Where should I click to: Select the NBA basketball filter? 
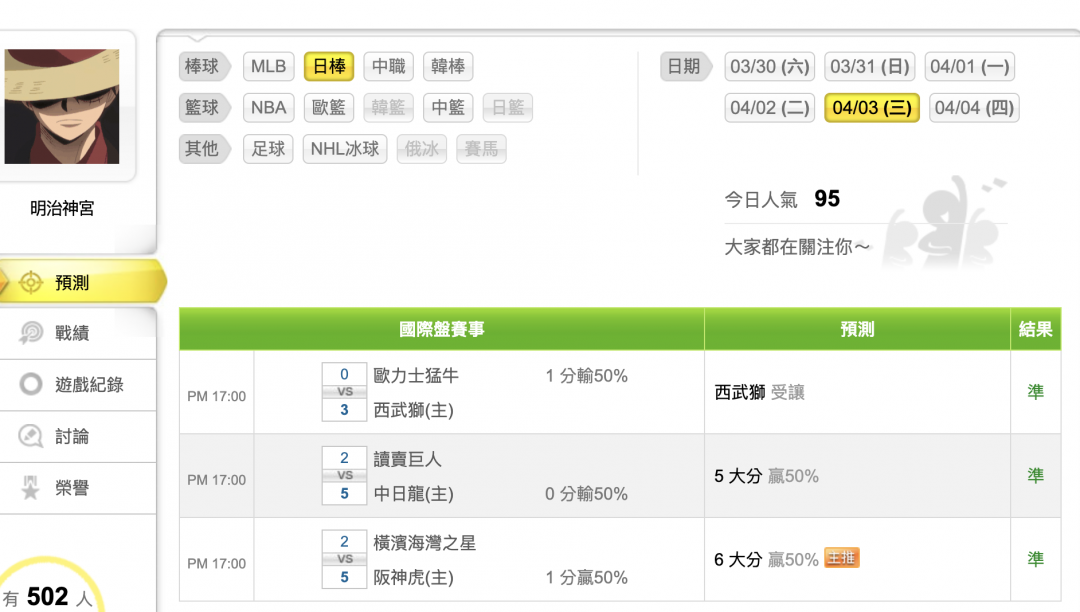[x=269, y=107]
